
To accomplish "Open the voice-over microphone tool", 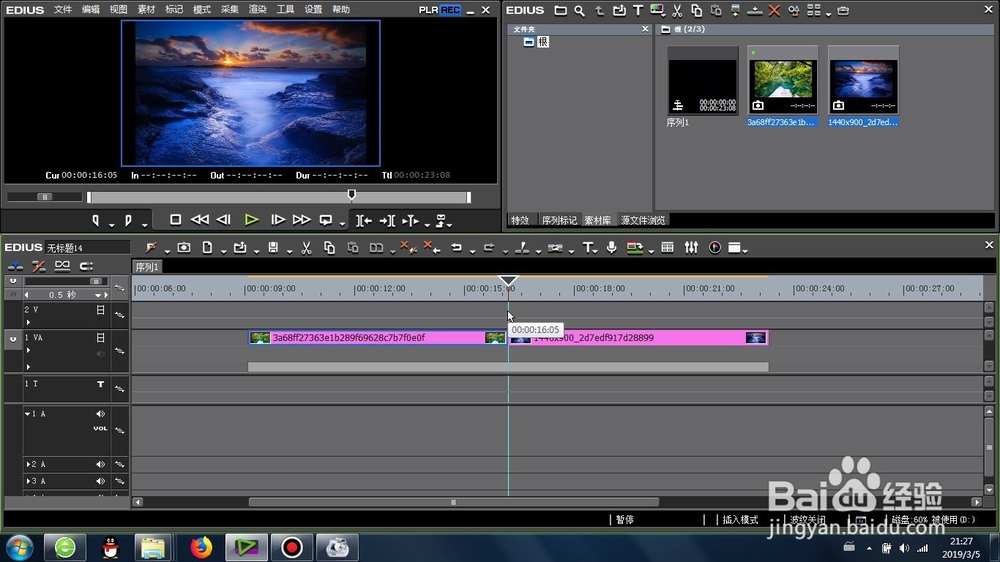I will (611, 248).
